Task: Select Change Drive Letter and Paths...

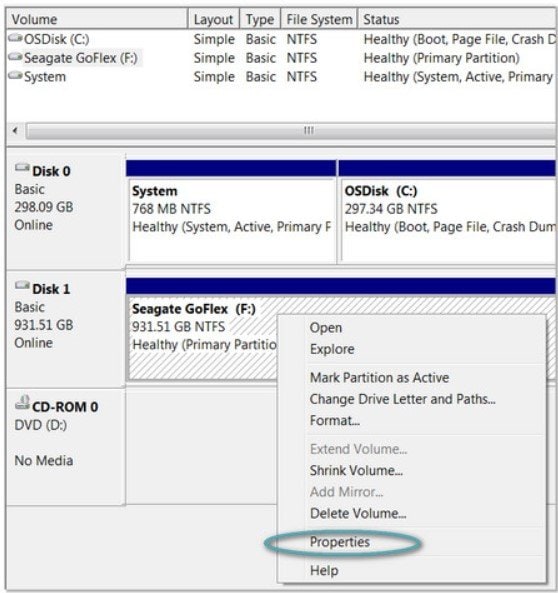Action: tap(403, 399)
